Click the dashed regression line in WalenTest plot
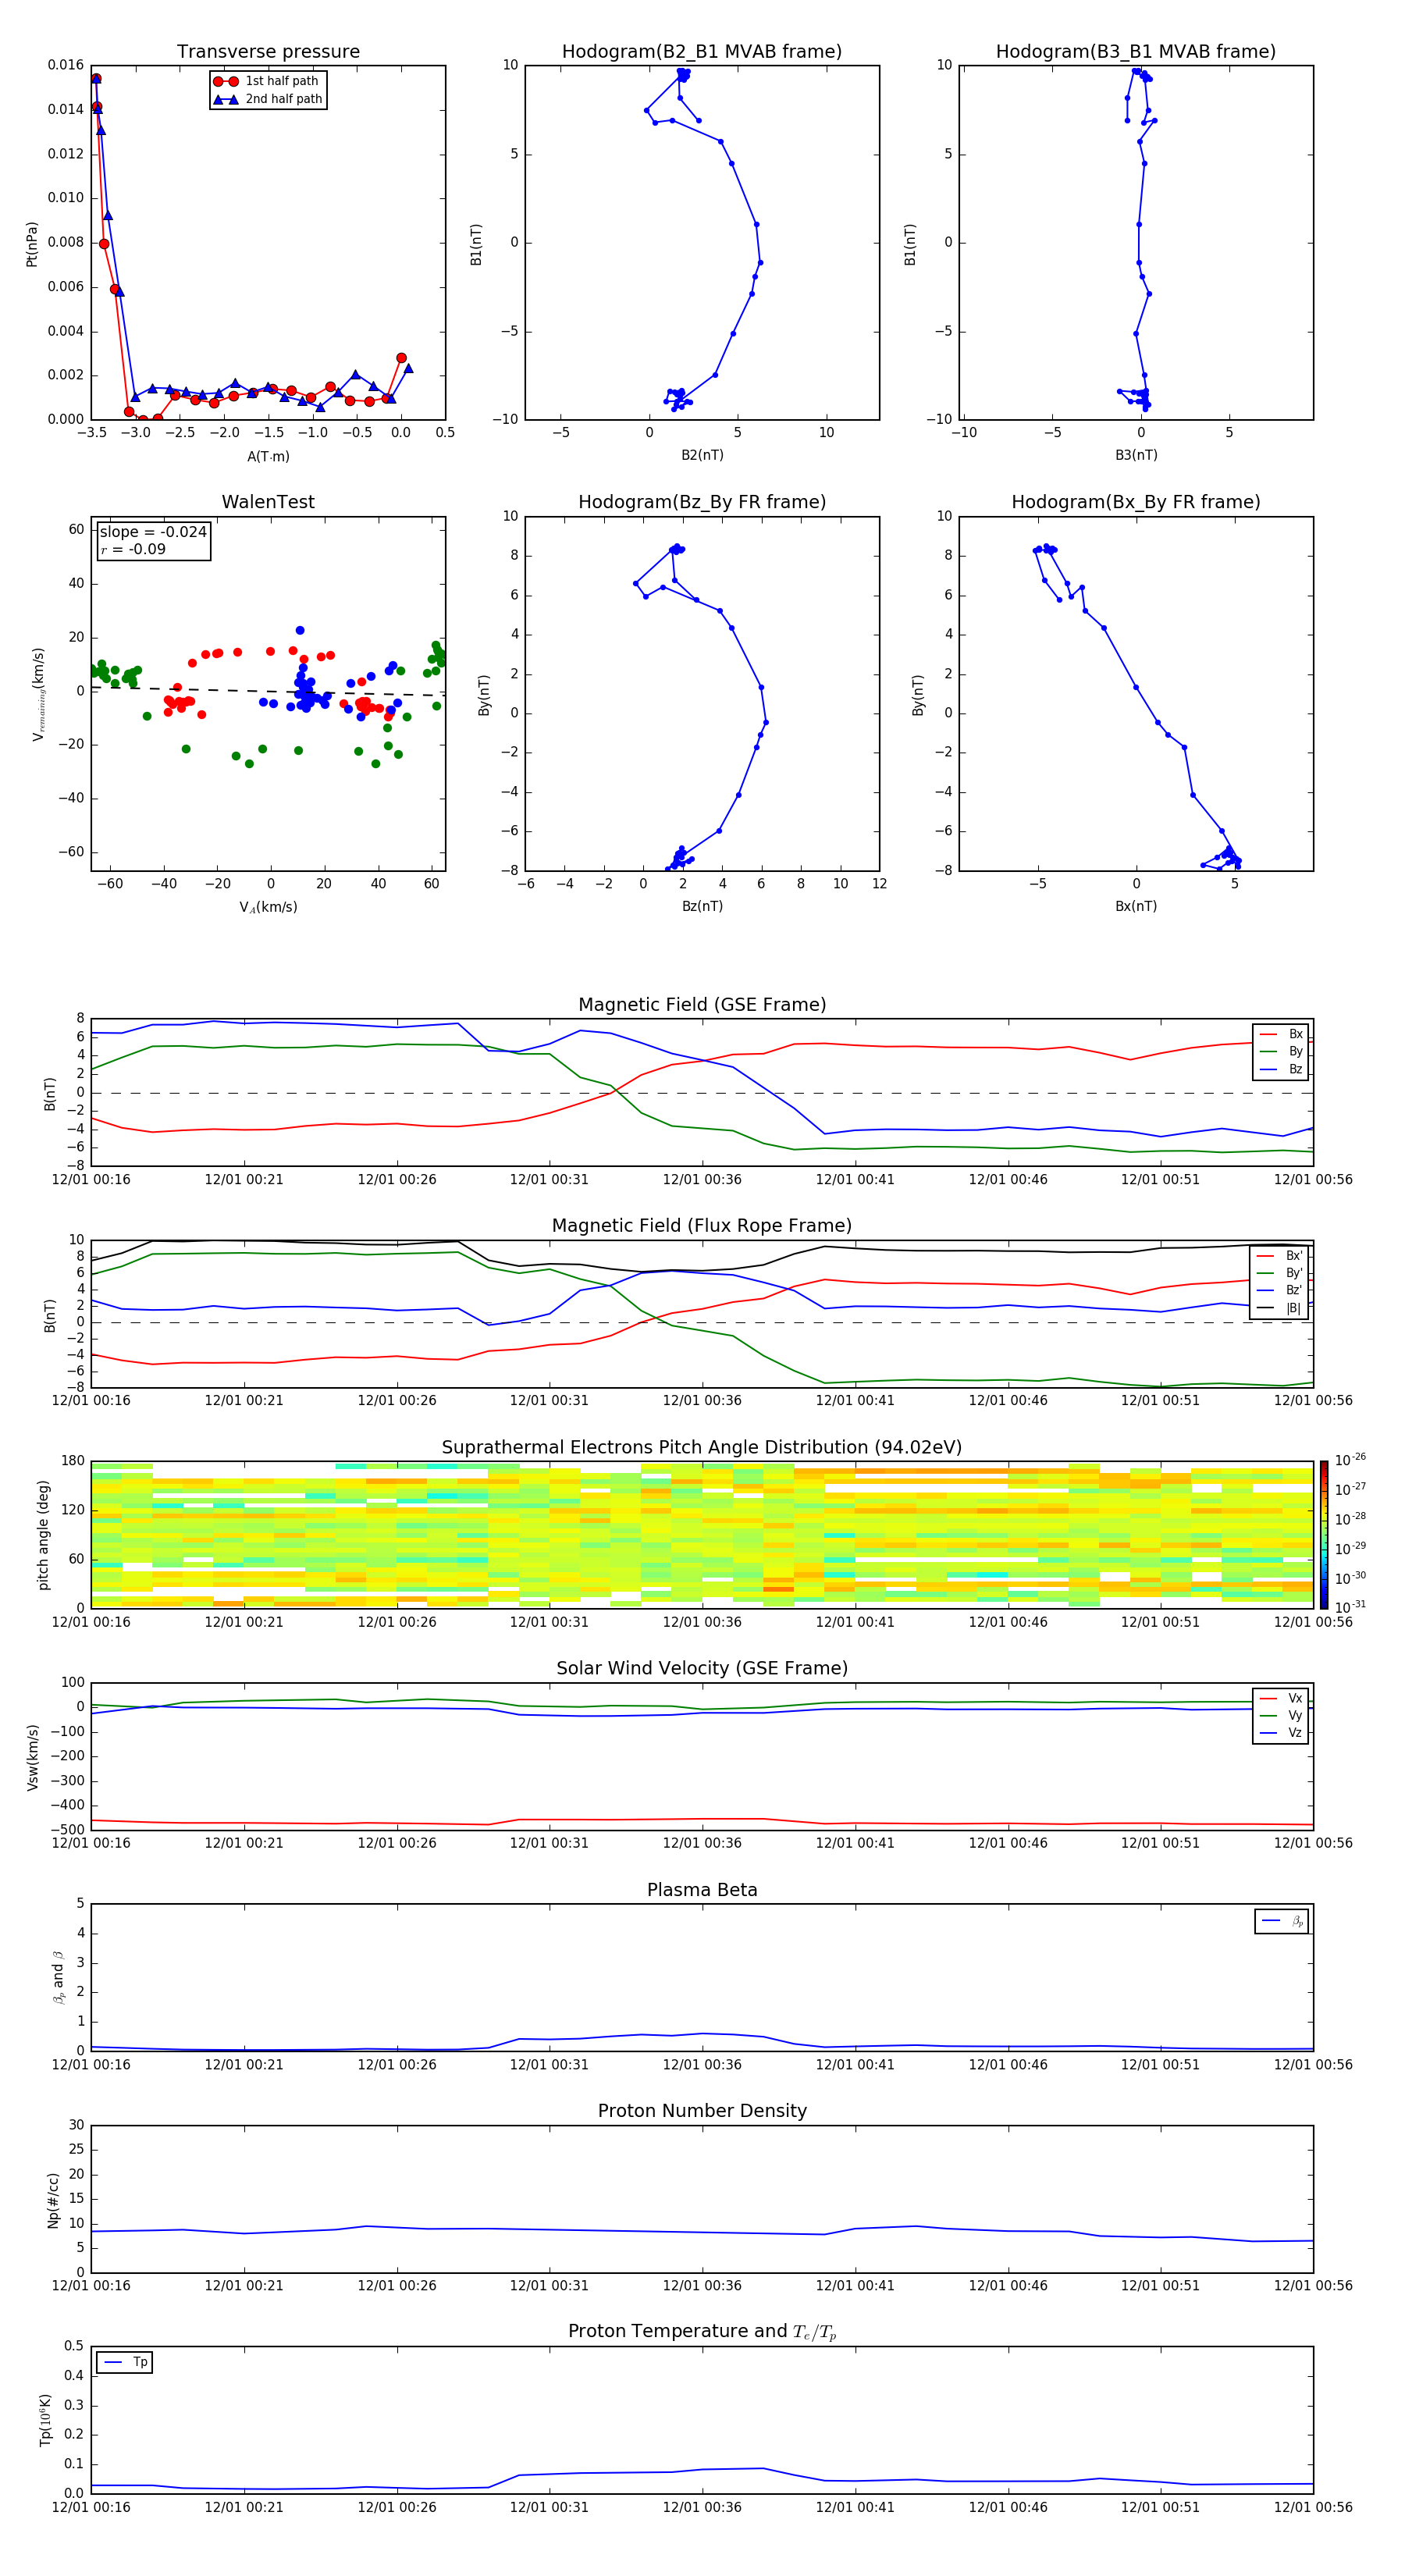This screenshot has height=2576, width=1405. pyautogui.click(x=268, y=690)
